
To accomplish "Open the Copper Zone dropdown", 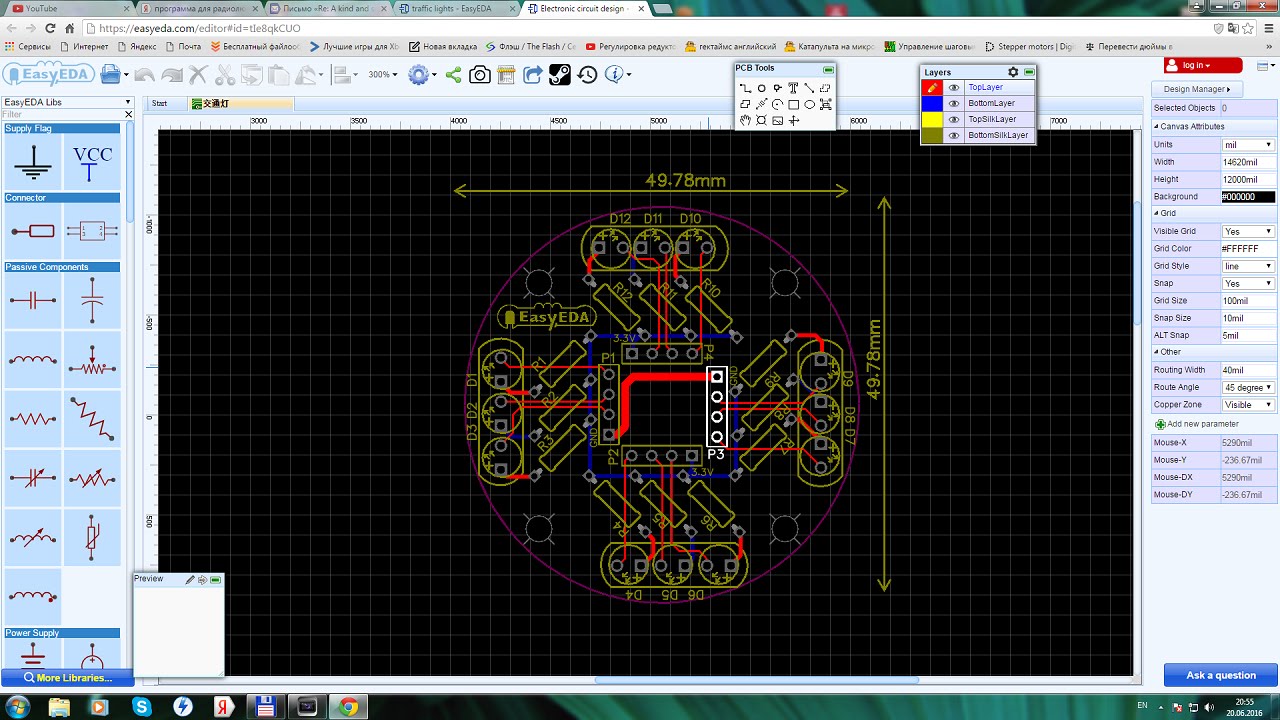I will coord(1248,405).
